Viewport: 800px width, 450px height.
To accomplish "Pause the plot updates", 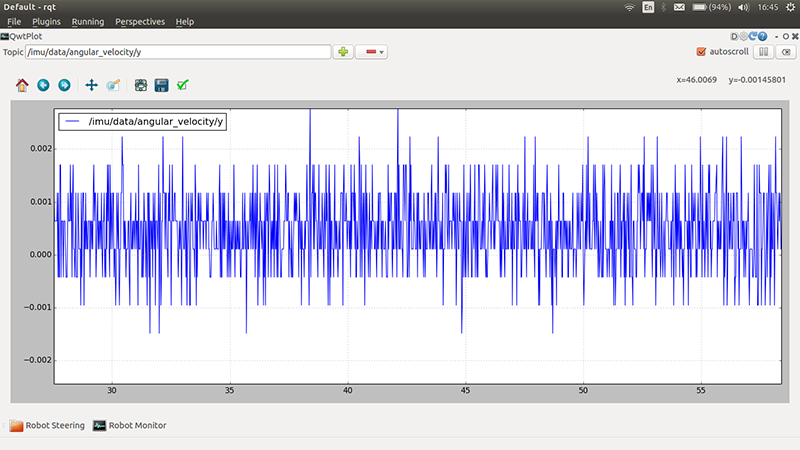I will (x=762, y=51).
